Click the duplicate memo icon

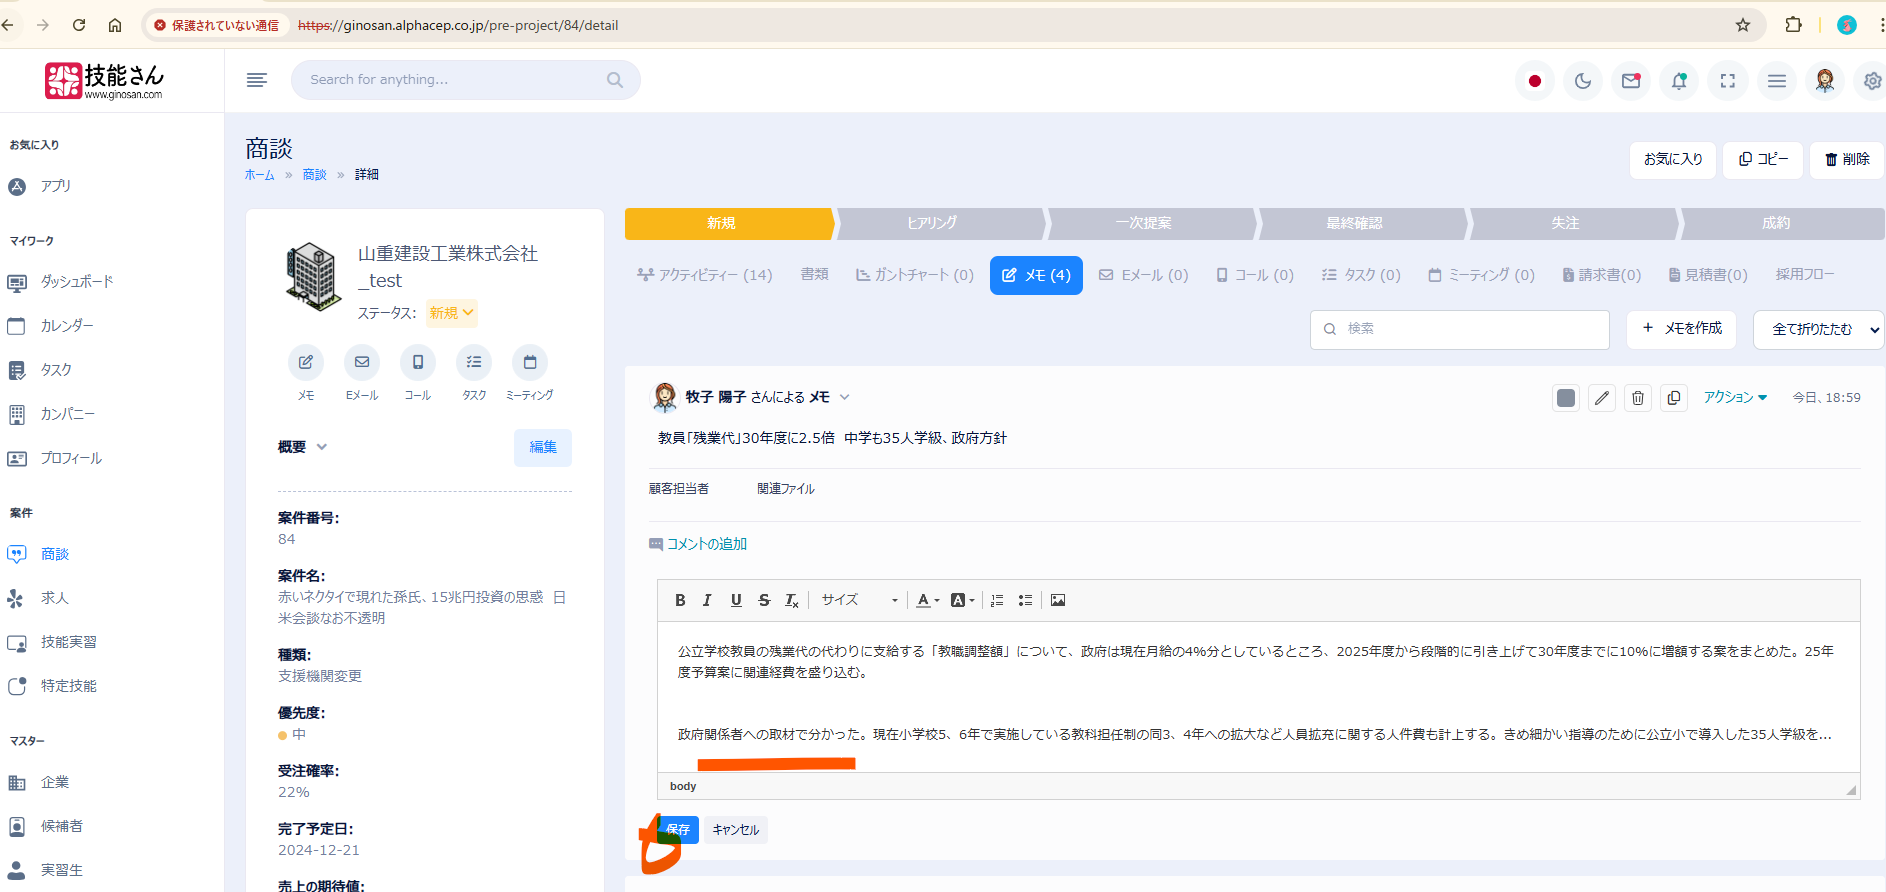pyautogui.click(x=1674, y=398)
